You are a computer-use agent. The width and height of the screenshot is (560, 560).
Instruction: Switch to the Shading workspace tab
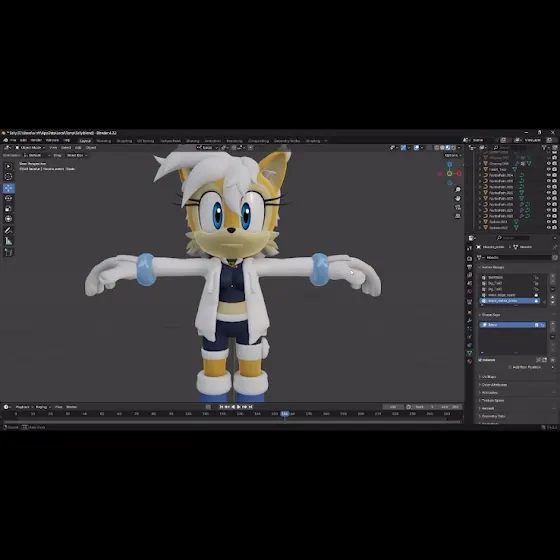(x=192, y=141)
